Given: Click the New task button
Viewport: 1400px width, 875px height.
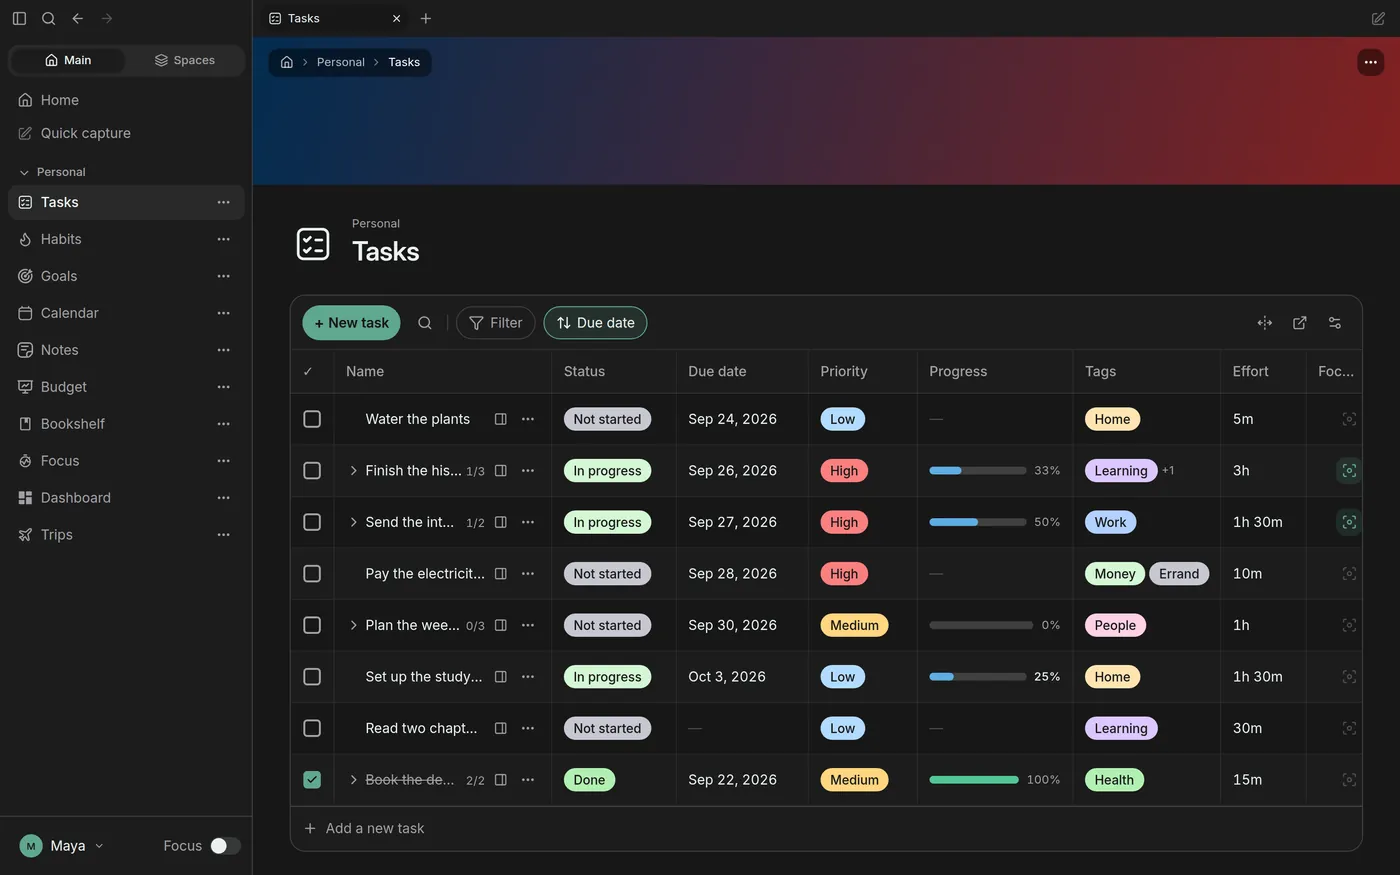Looking at the screenshot, I should [x=352, y=323].
